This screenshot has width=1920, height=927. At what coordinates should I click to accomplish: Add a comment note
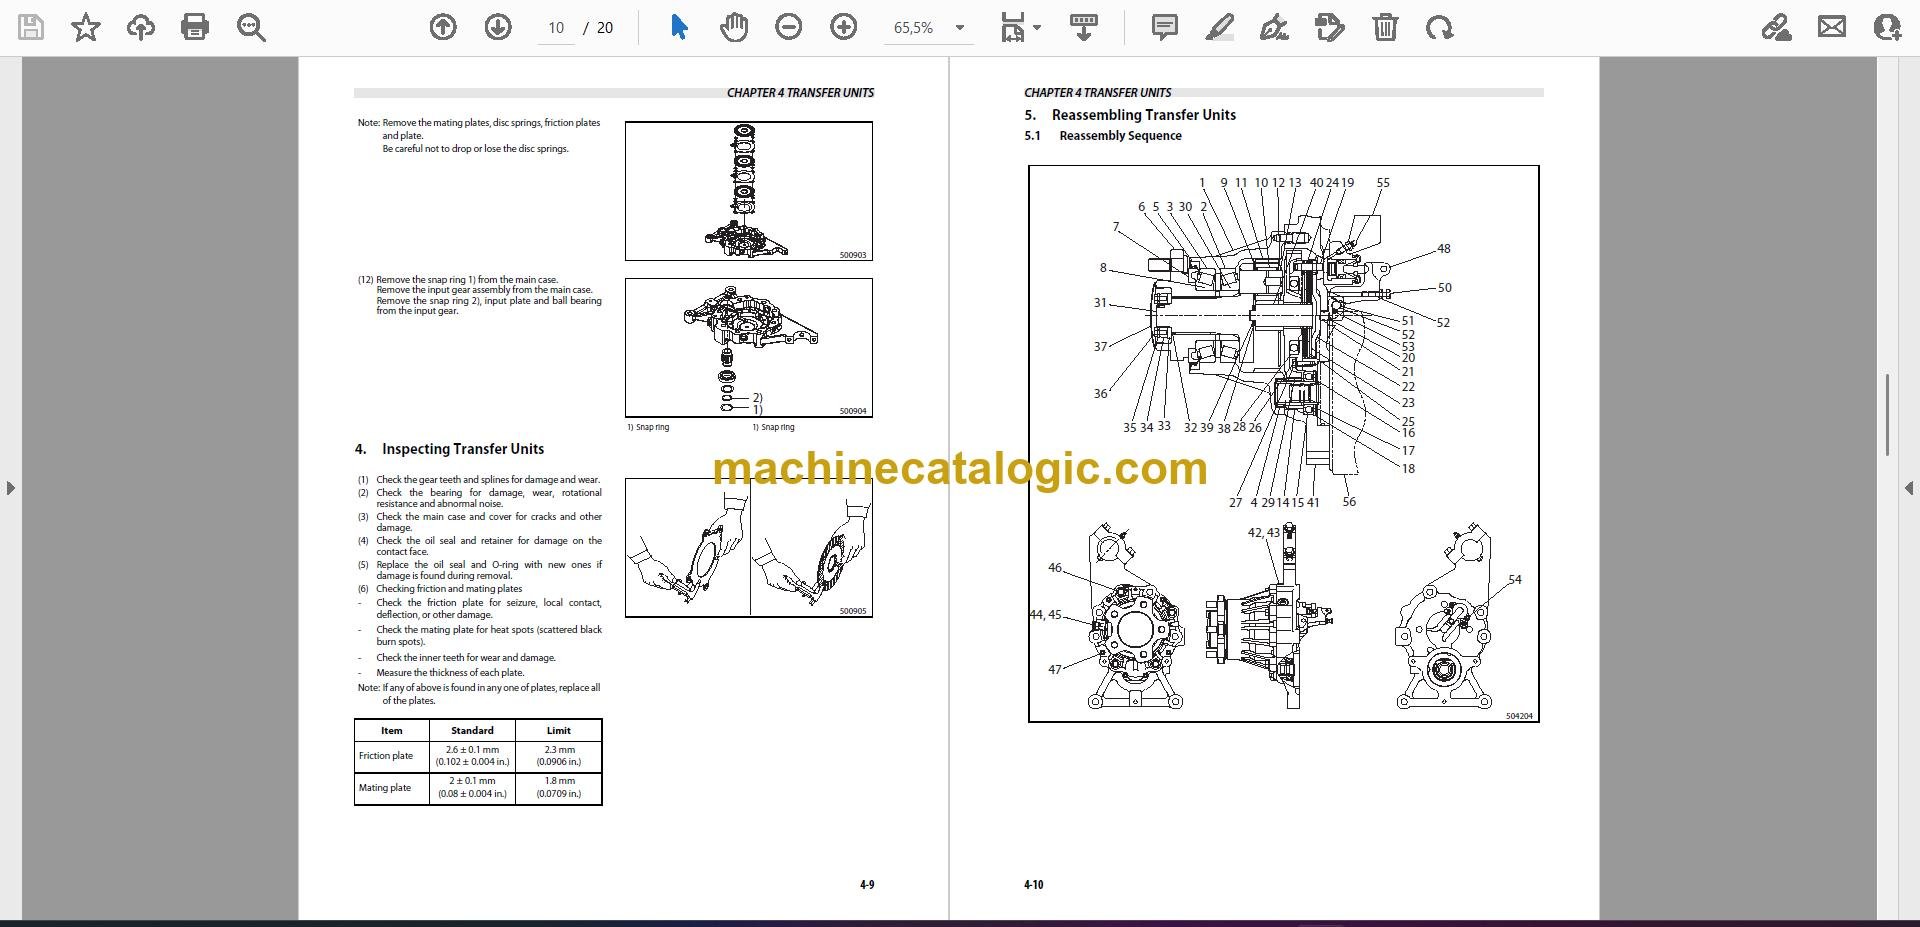click(x=1165, y=27)
